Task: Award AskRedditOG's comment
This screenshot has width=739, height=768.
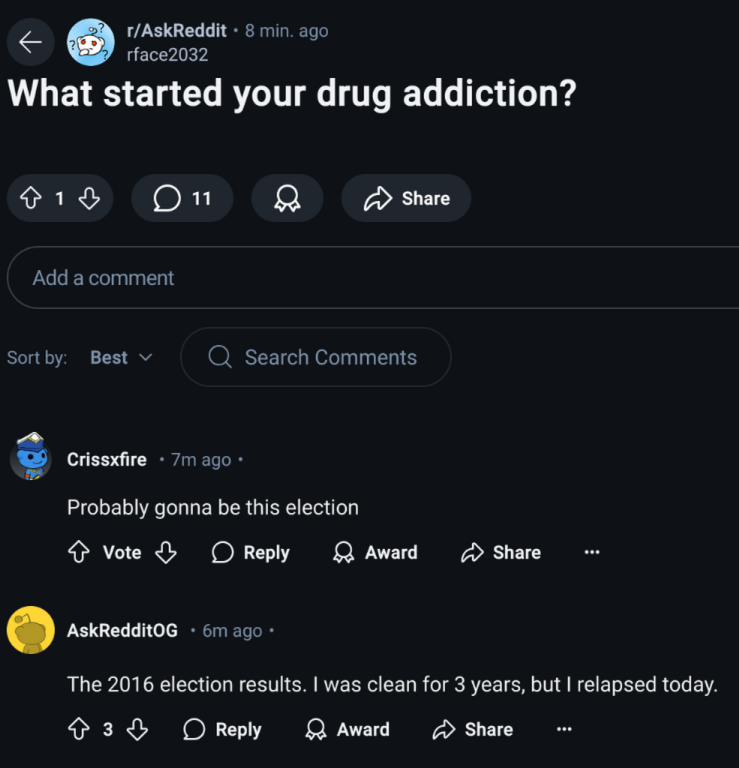Action: click(x=347, y=730)
